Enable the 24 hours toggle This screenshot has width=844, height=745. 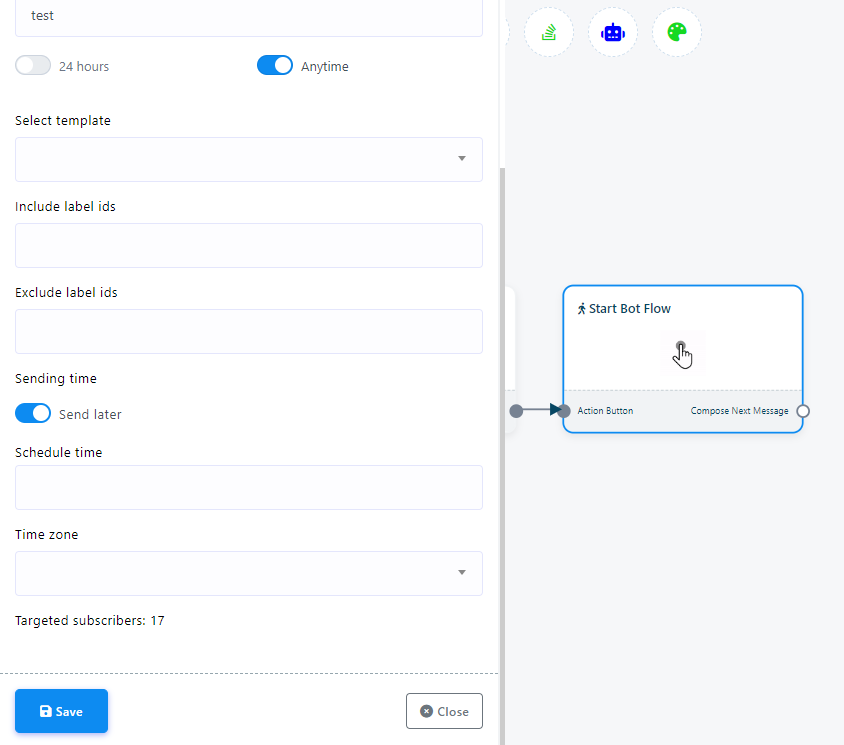tap(33, 66)
